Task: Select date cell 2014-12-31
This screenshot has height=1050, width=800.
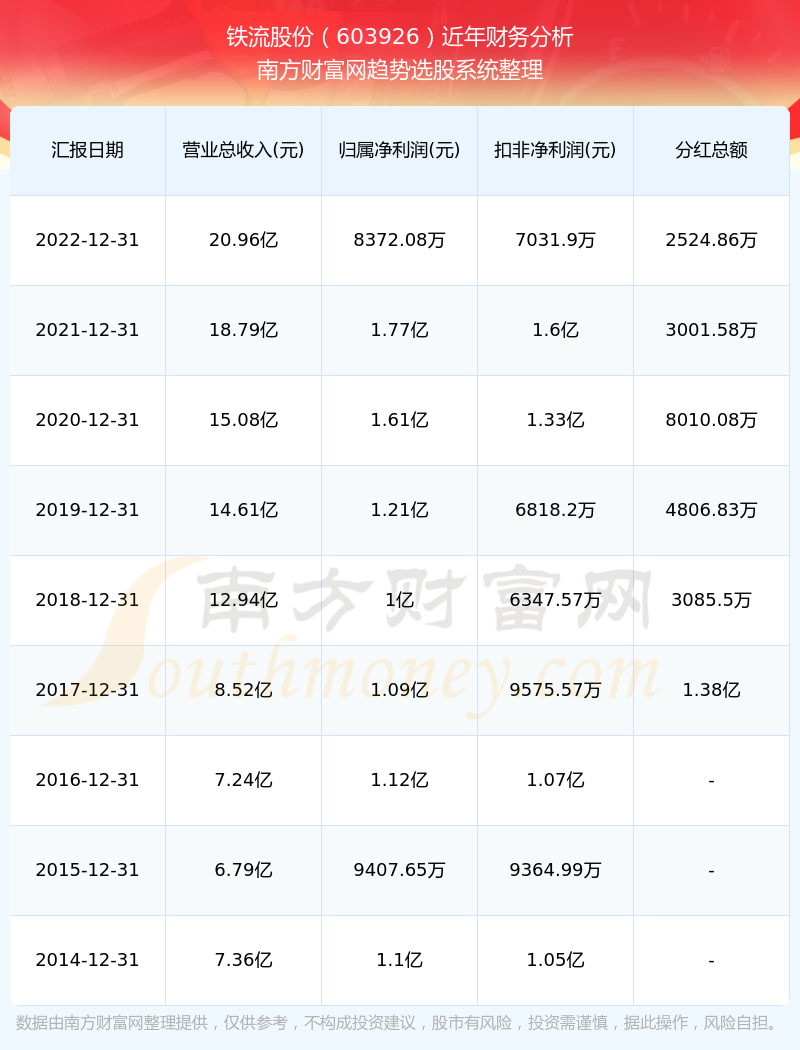Action: 88,960
